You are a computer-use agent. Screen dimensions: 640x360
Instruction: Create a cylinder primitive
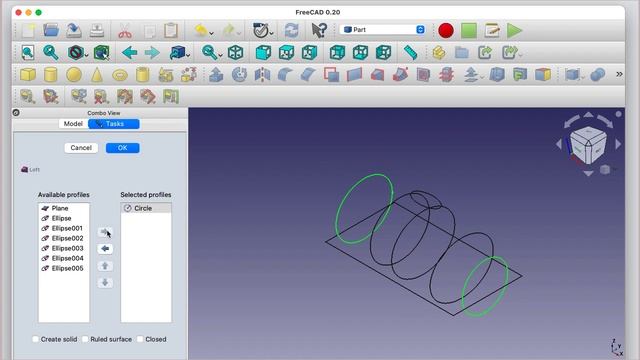click(51, 75)
